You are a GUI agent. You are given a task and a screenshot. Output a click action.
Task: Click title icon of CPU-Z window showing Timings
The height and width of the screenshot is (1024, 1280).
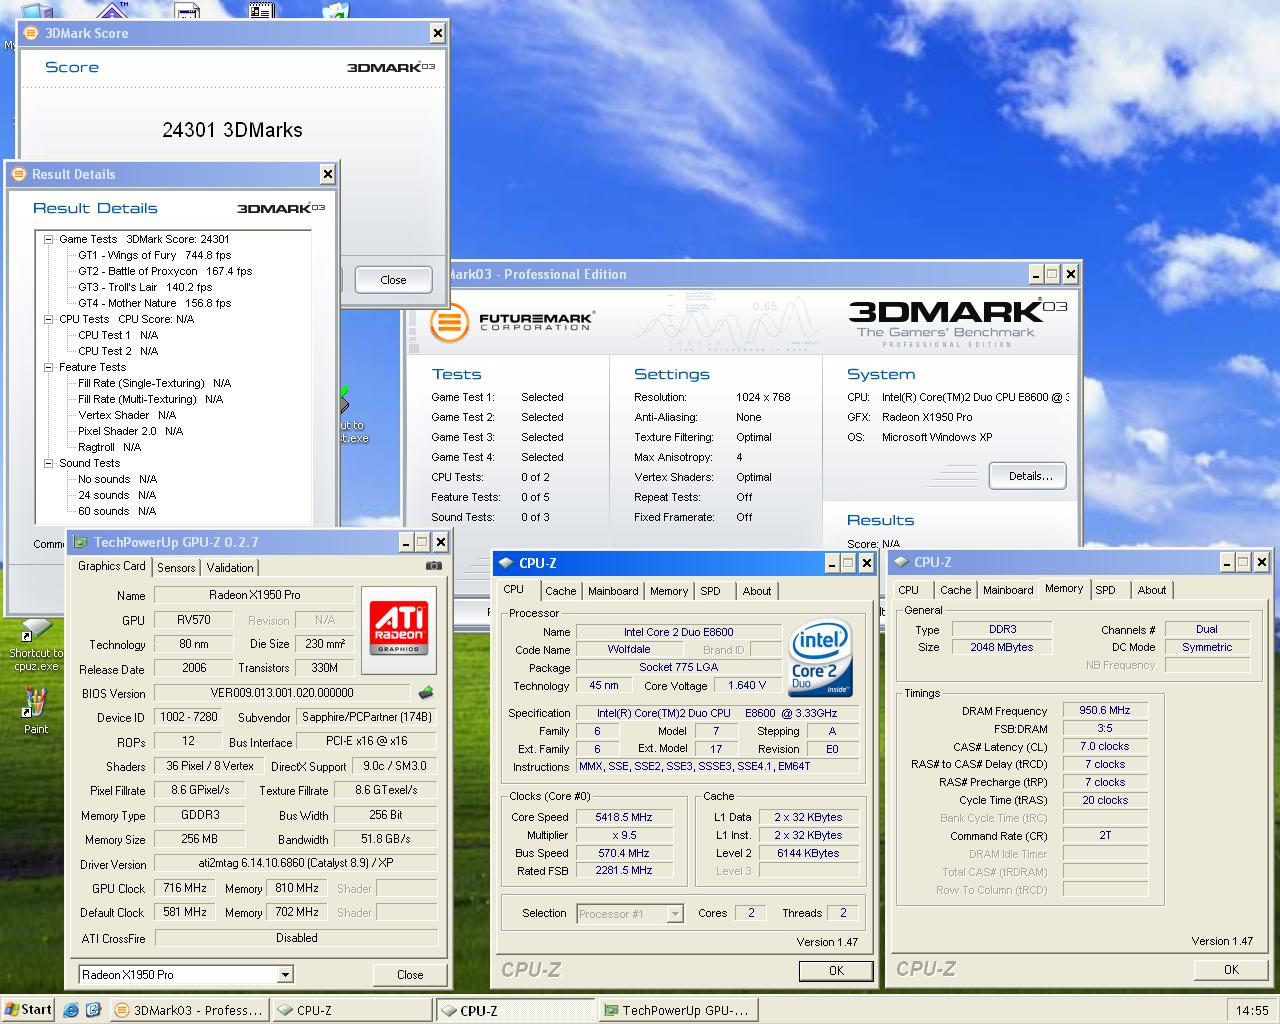point(900,562)
